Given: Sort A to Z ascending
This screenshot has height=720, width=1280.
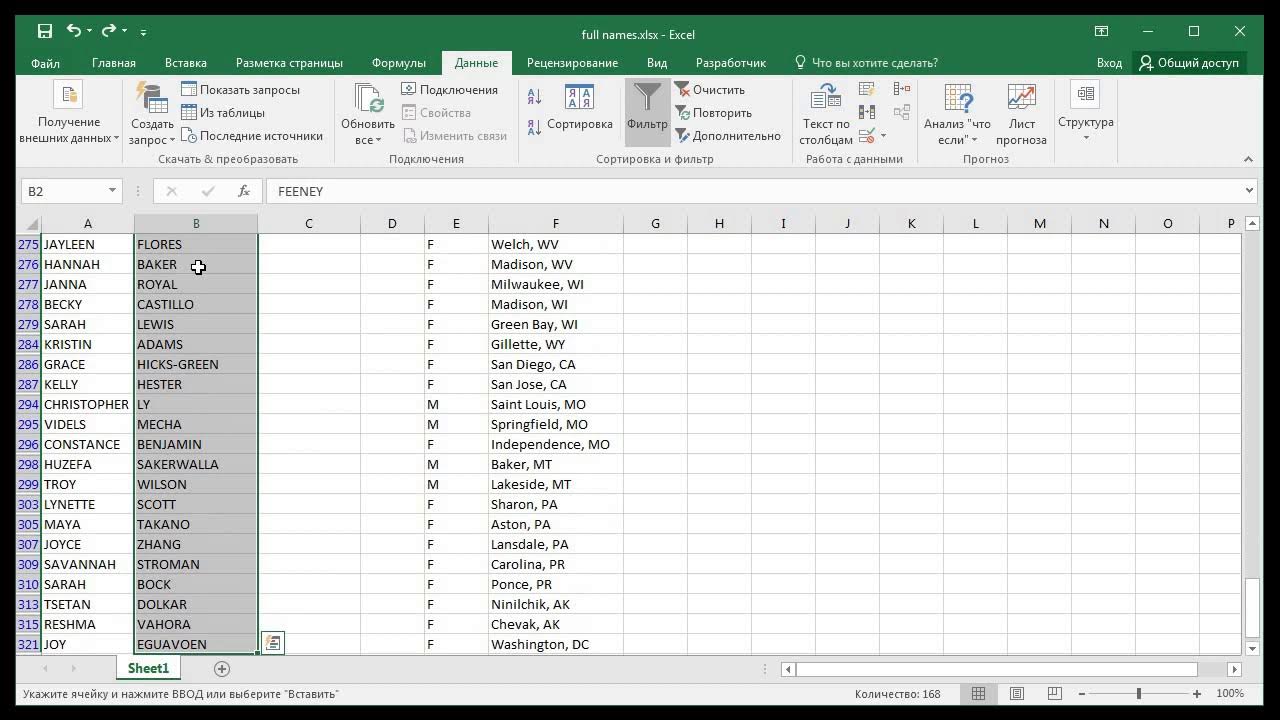Looking at the screenshot, I should point(534,97).
